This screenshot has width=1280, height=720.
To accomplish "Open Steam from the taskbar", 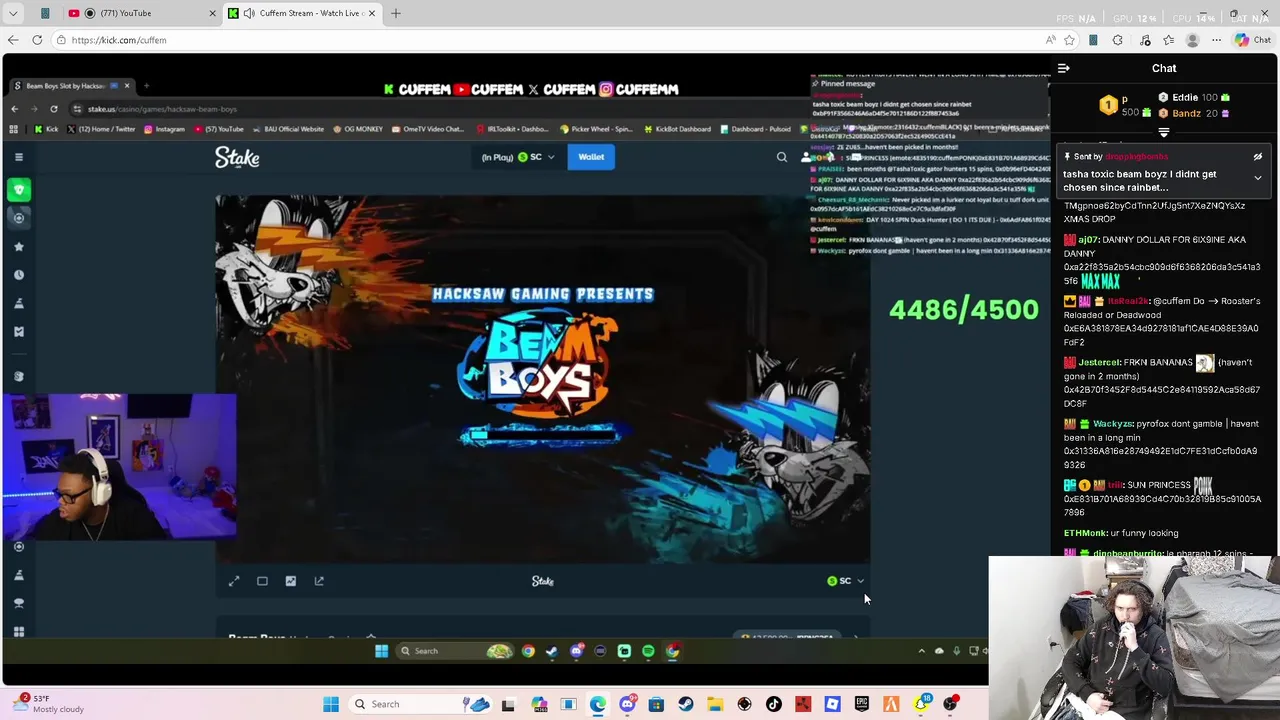I will point(685,704).
